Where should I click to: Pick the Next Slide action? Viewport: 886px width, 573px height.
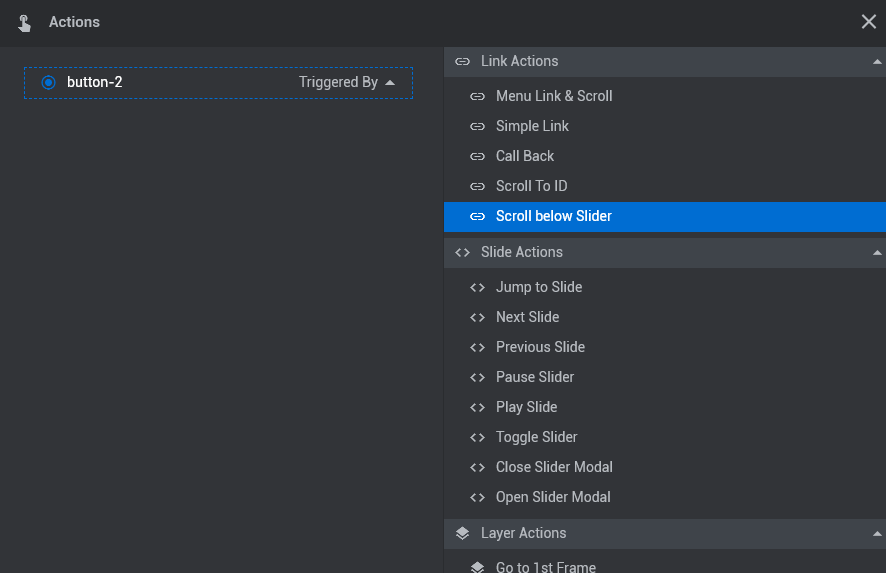665,317
